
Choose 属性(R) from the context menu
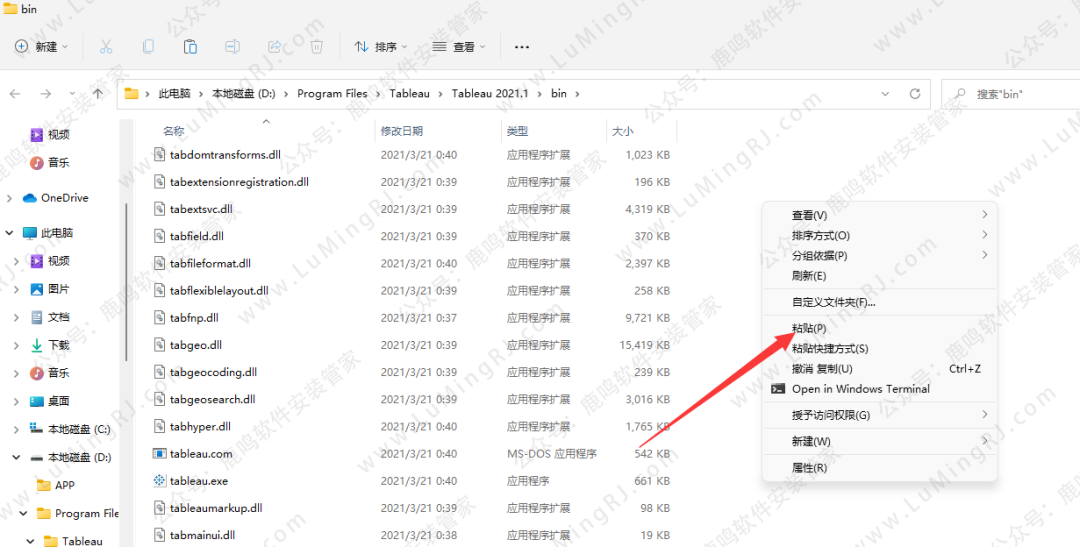(809, 468)
